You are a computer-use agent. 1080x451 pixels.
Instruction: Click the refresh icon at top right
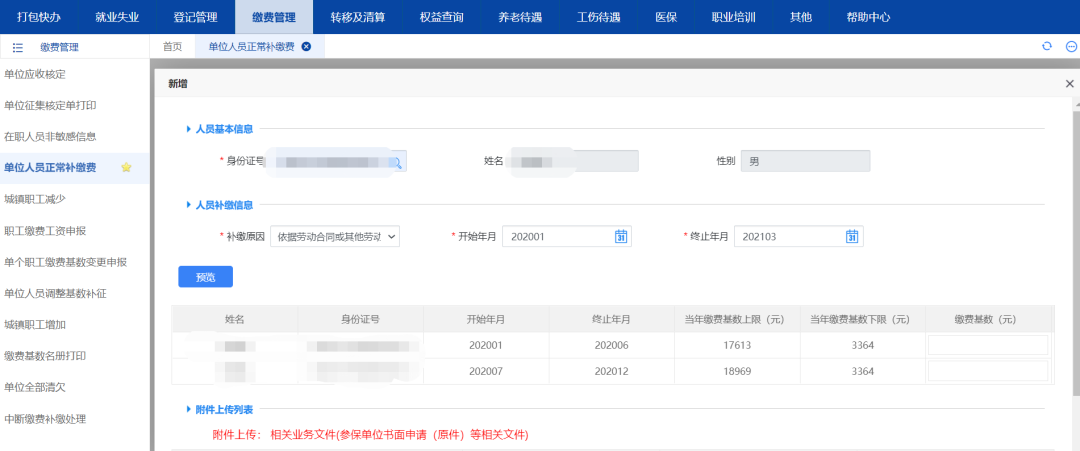coord(1047,47)
